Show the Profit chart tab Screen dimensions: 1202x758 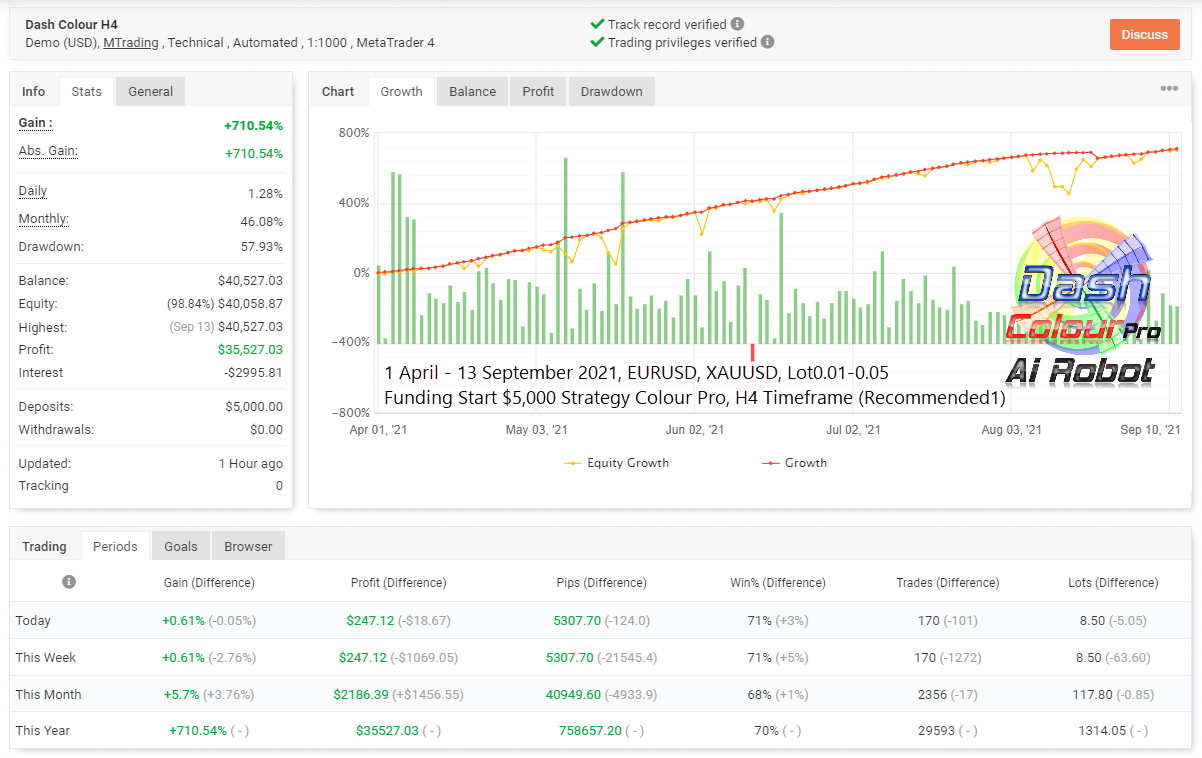(538, 91)
